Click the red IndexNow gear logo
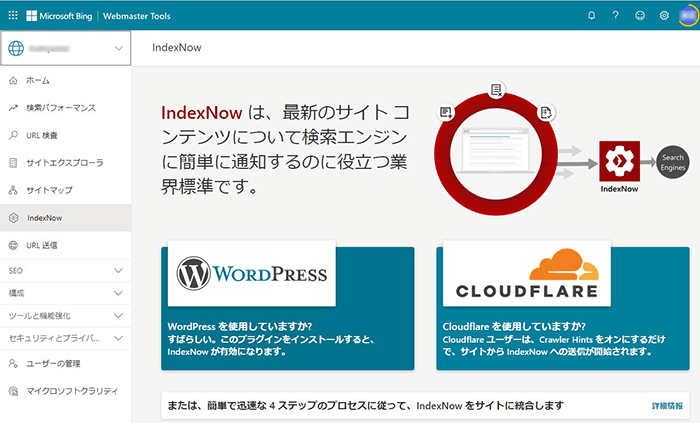Viewport: 700px width, 423px height. pyautogui.click(x=620, y=161)
